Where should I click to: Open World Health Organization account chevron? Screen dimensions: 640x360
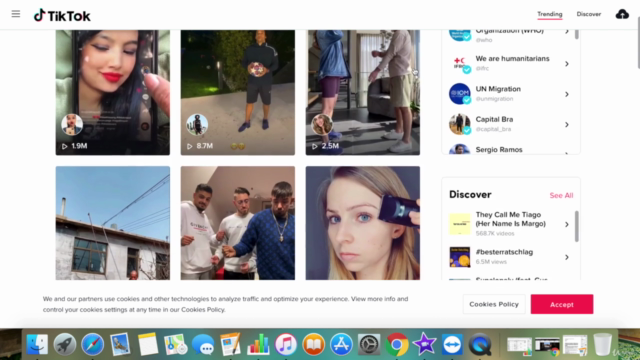pyautogui.click(x=567, y=31)
